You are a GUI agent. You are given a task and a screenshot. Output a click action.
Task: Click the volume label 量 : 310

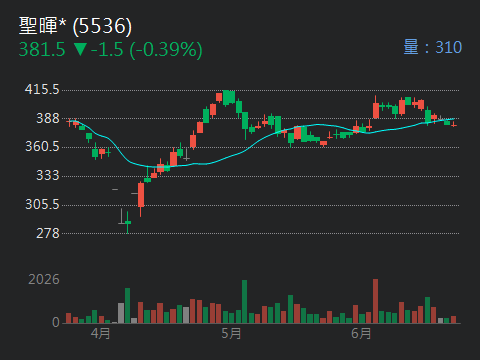click(x=433, y=47)
